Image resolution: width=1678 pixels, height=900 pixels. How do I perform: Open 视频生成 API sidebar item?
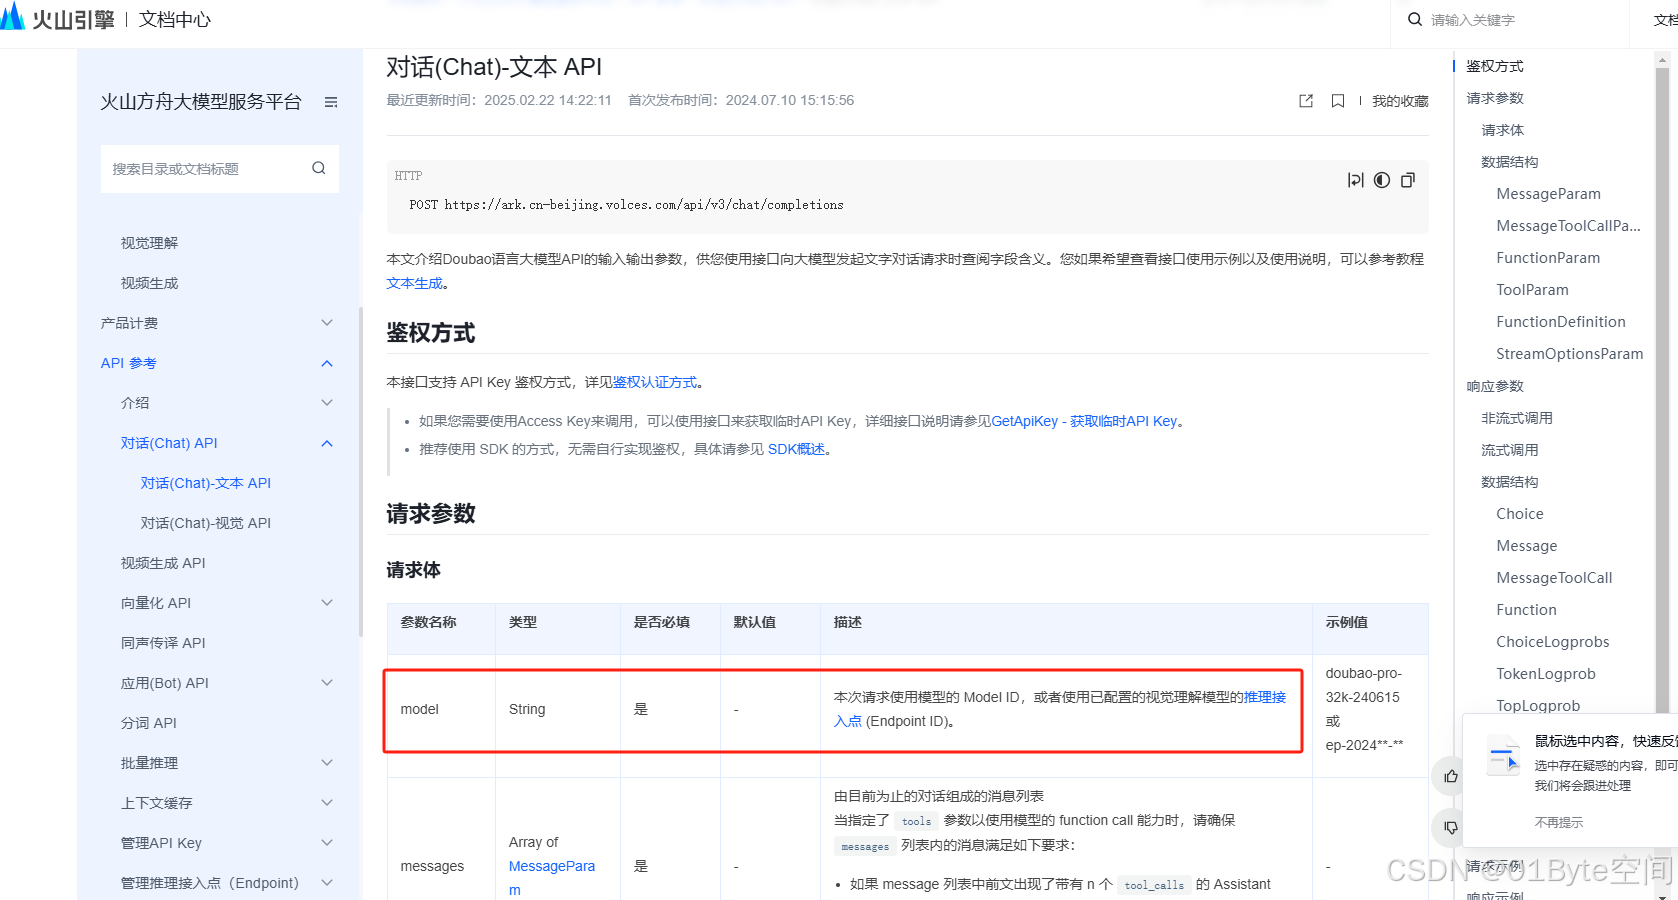[x=163, y=563]
